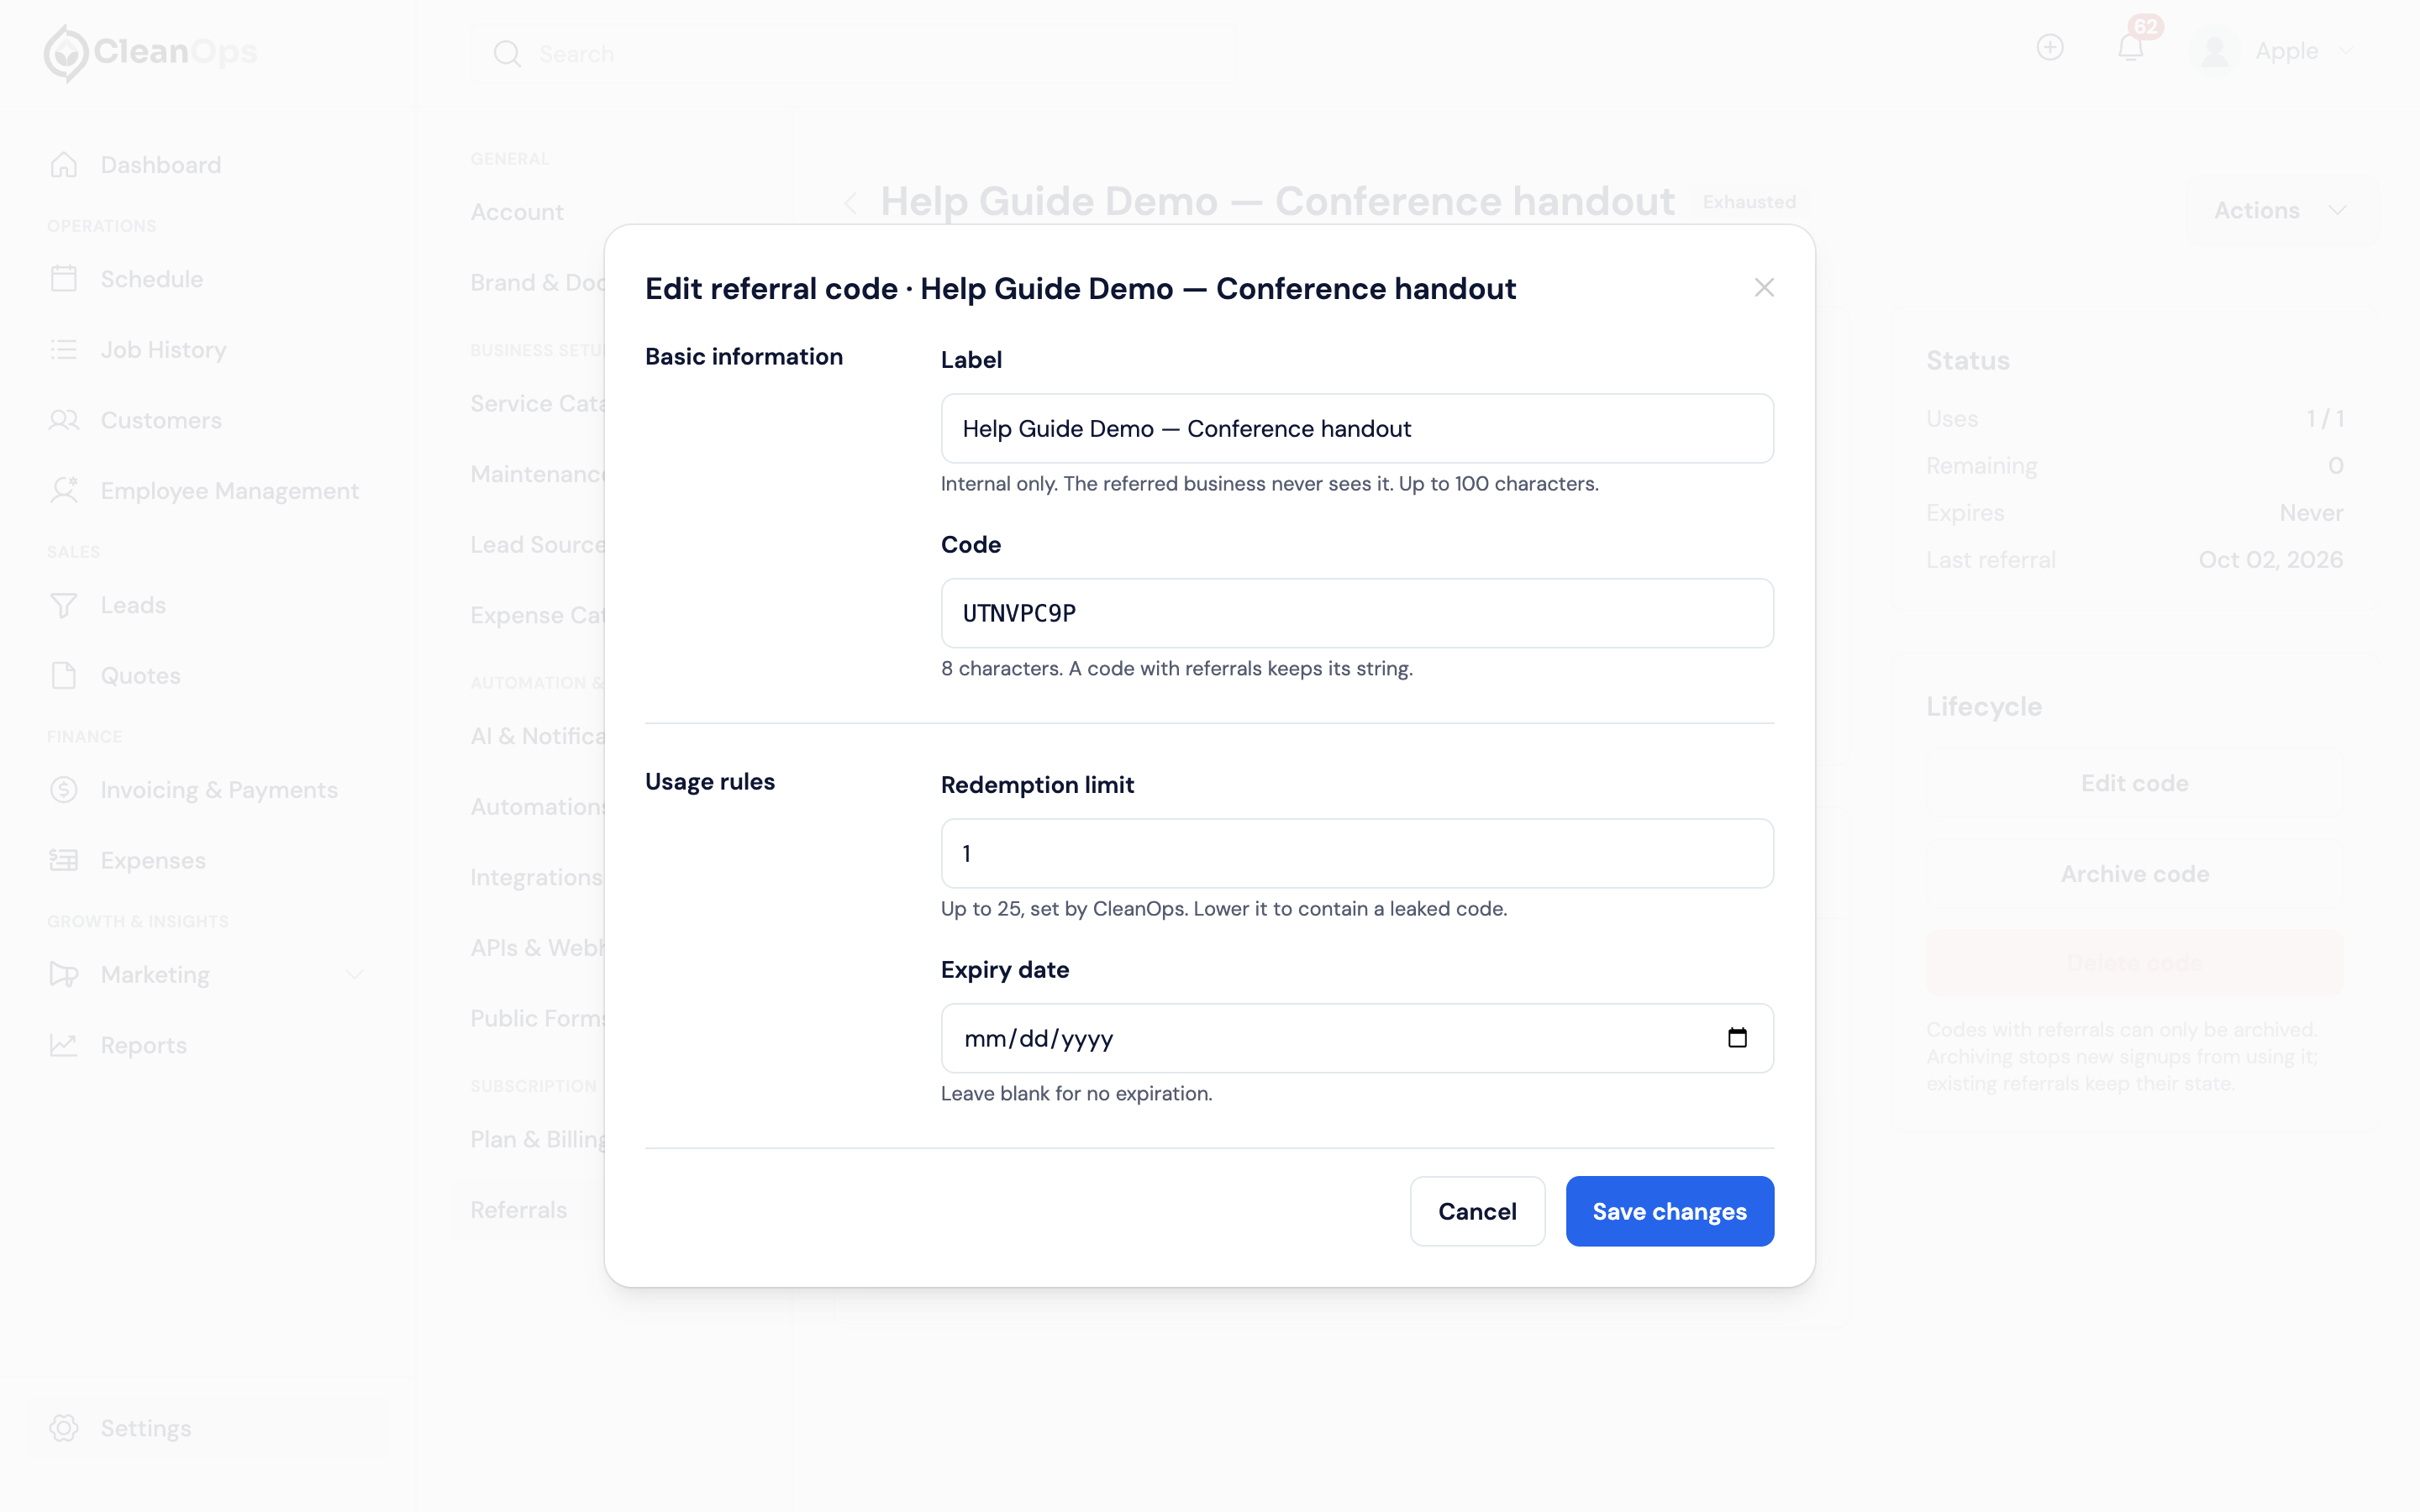Viewport: 2420px width, 1512px height.
Task: Click the 'Never' expires value
Action: [x=2311, y=513]
